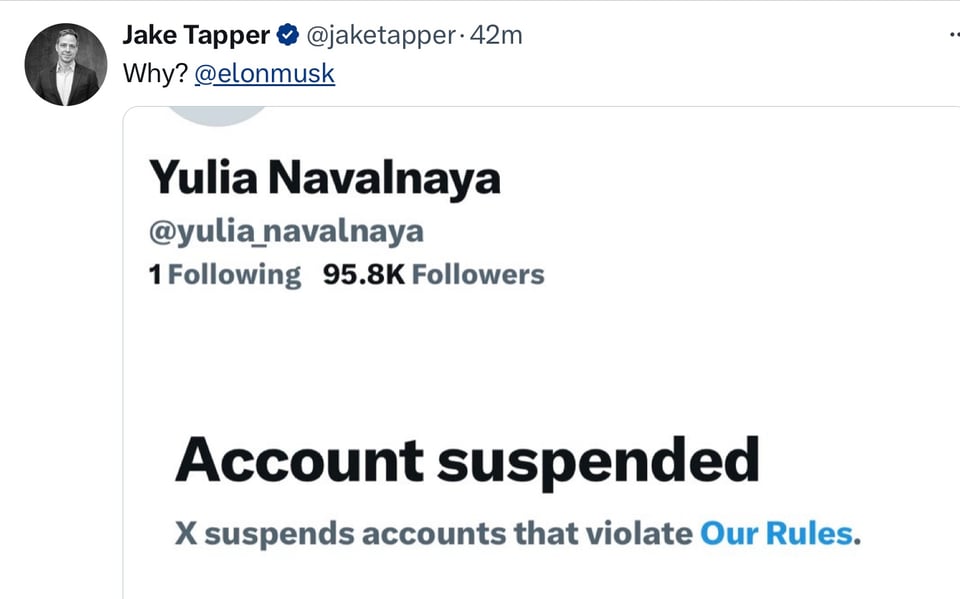Open the 1 Following list
The width and height of the screenshot is (960, 599).
click(225, 275)
